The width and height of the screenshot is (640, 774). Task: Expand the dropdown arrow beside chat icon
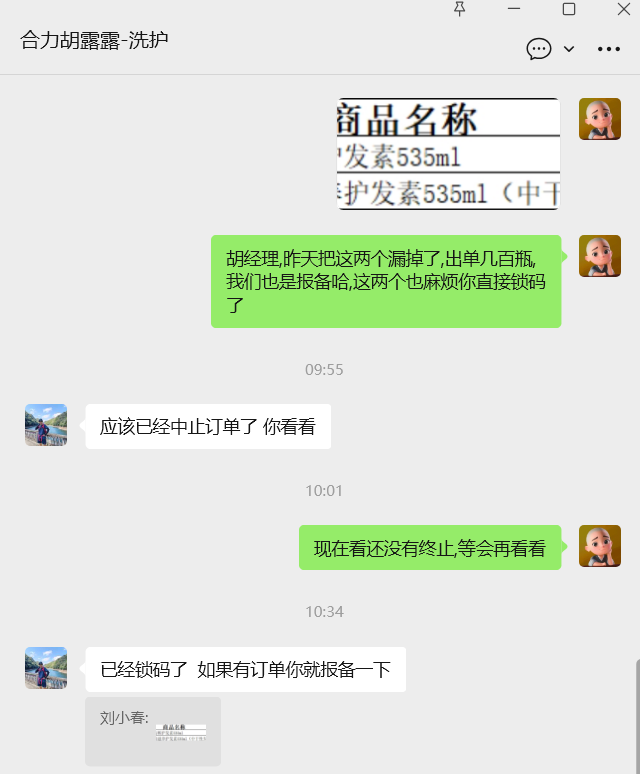click(x=569, y=49)
